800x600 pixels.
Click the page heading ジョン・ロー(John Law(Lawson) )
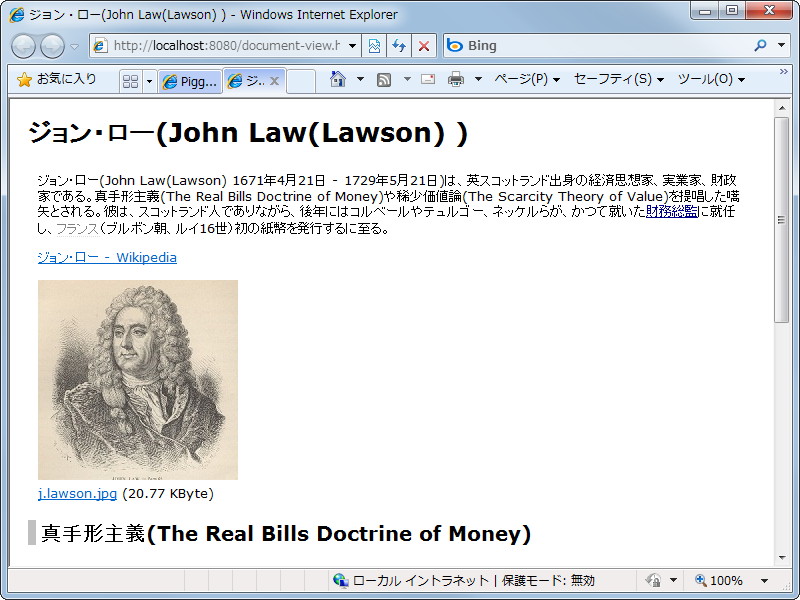[248, 133]
